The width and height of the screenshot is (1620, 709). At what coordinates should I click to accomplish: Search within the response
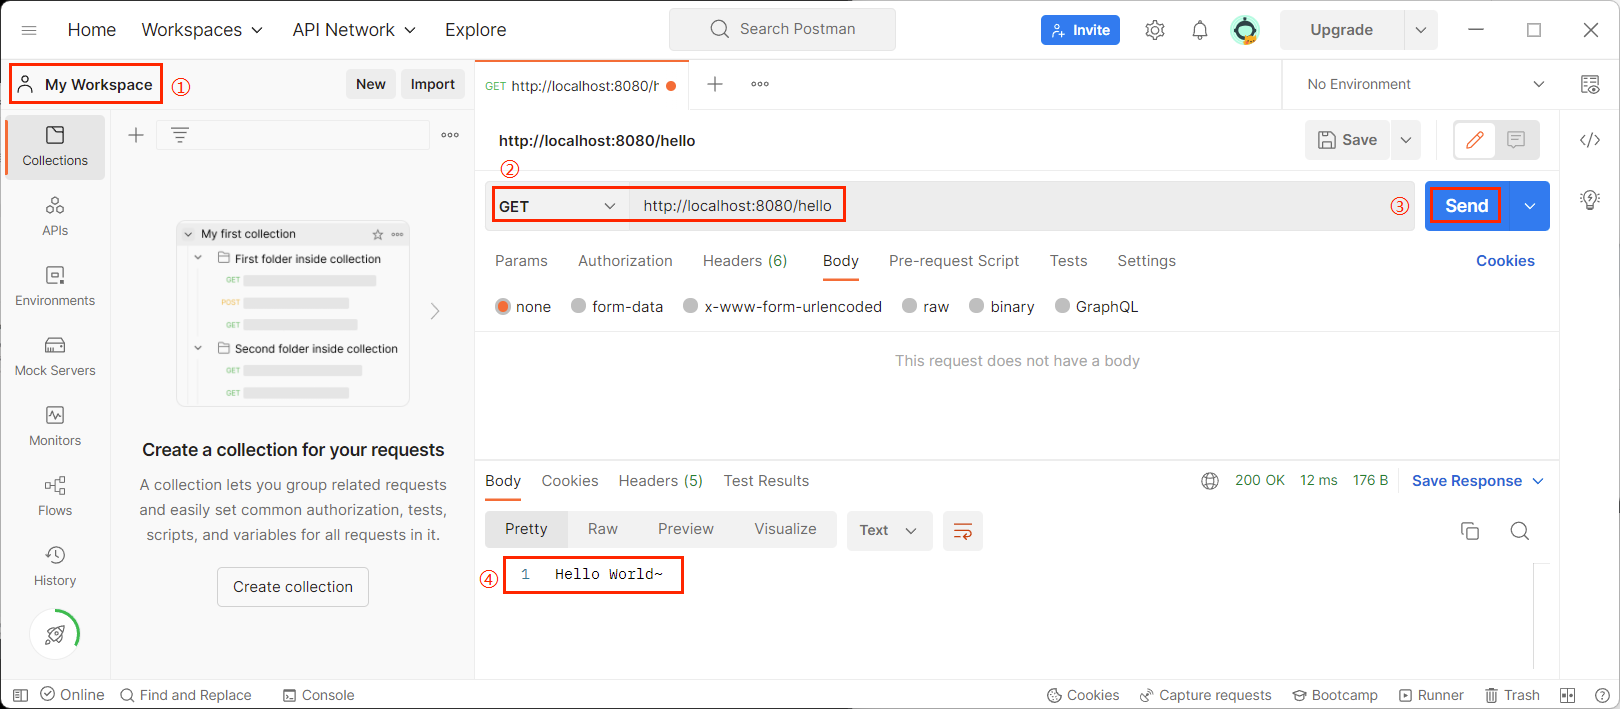[x=1520, y=531]
